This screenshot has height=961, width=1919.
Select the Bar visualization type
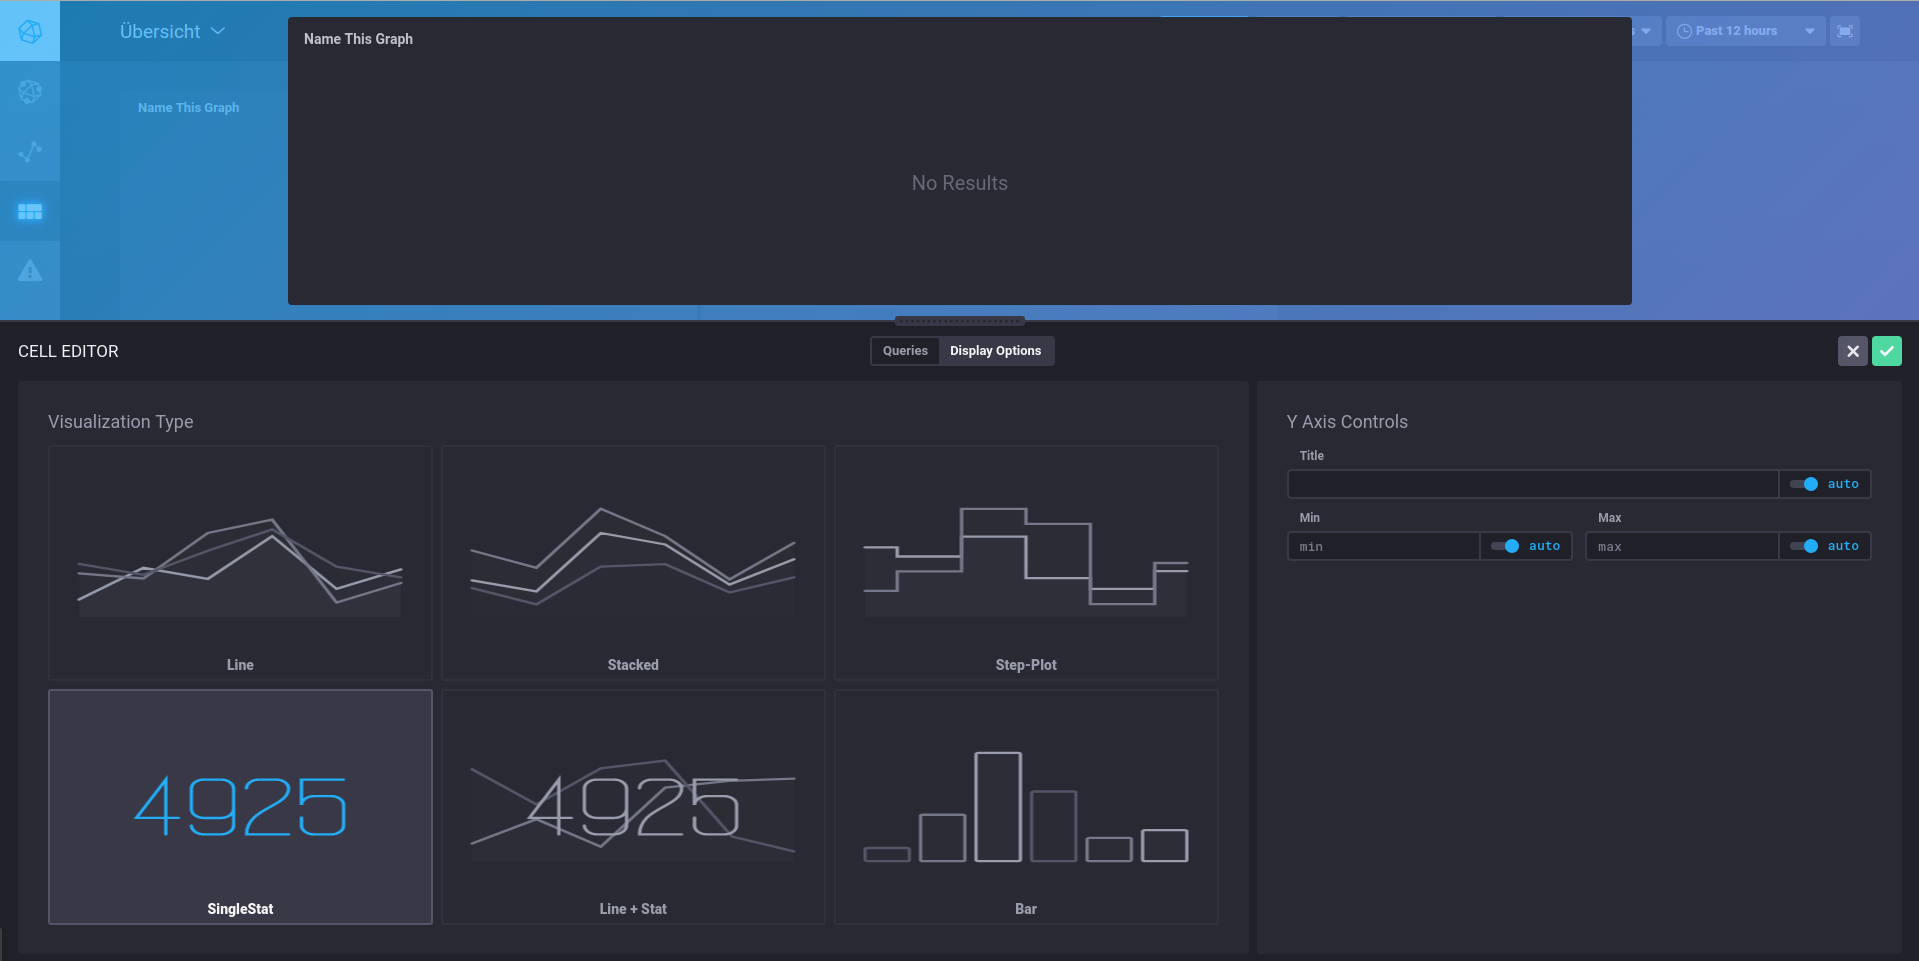[x=1025, y=807]
